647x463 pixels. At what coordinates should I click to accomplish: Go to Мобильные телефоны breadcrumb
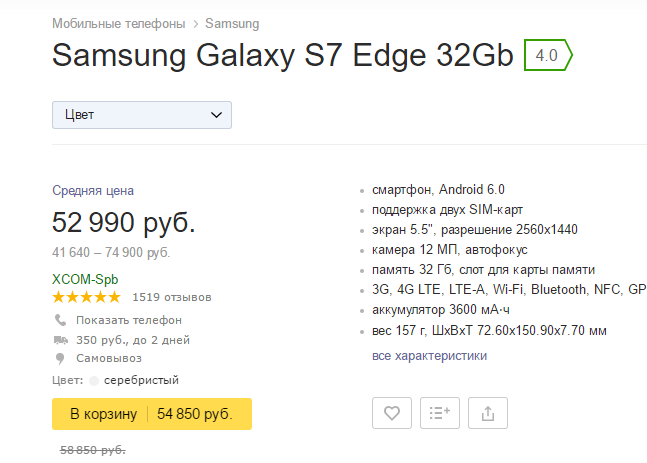118,23
